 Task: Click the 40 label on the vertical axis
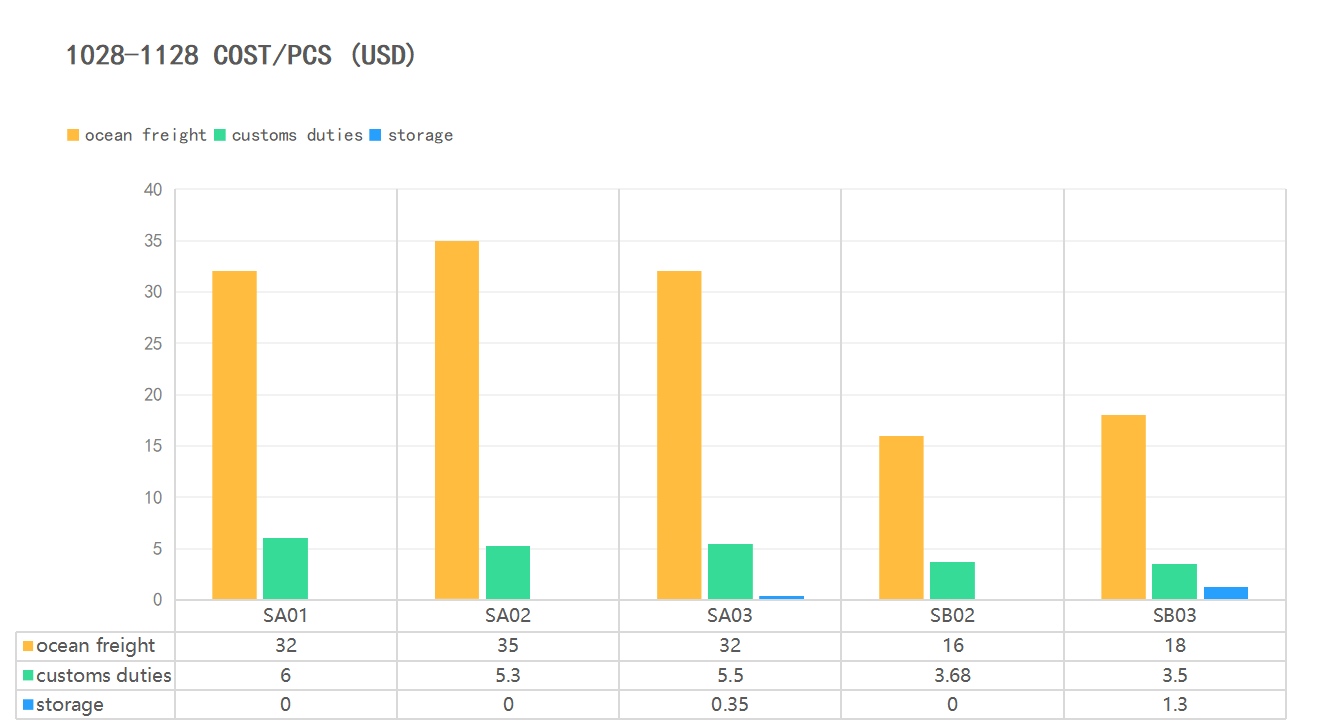(152, 190)
